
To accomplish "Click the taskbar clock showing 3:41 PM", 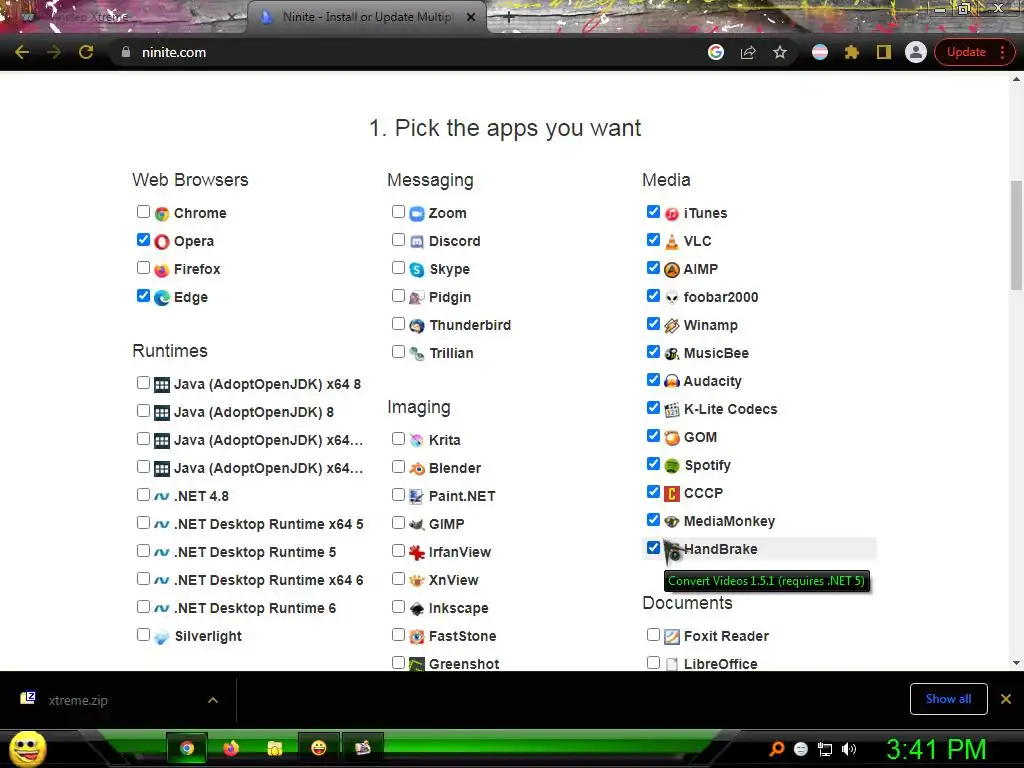I will 936,749.
